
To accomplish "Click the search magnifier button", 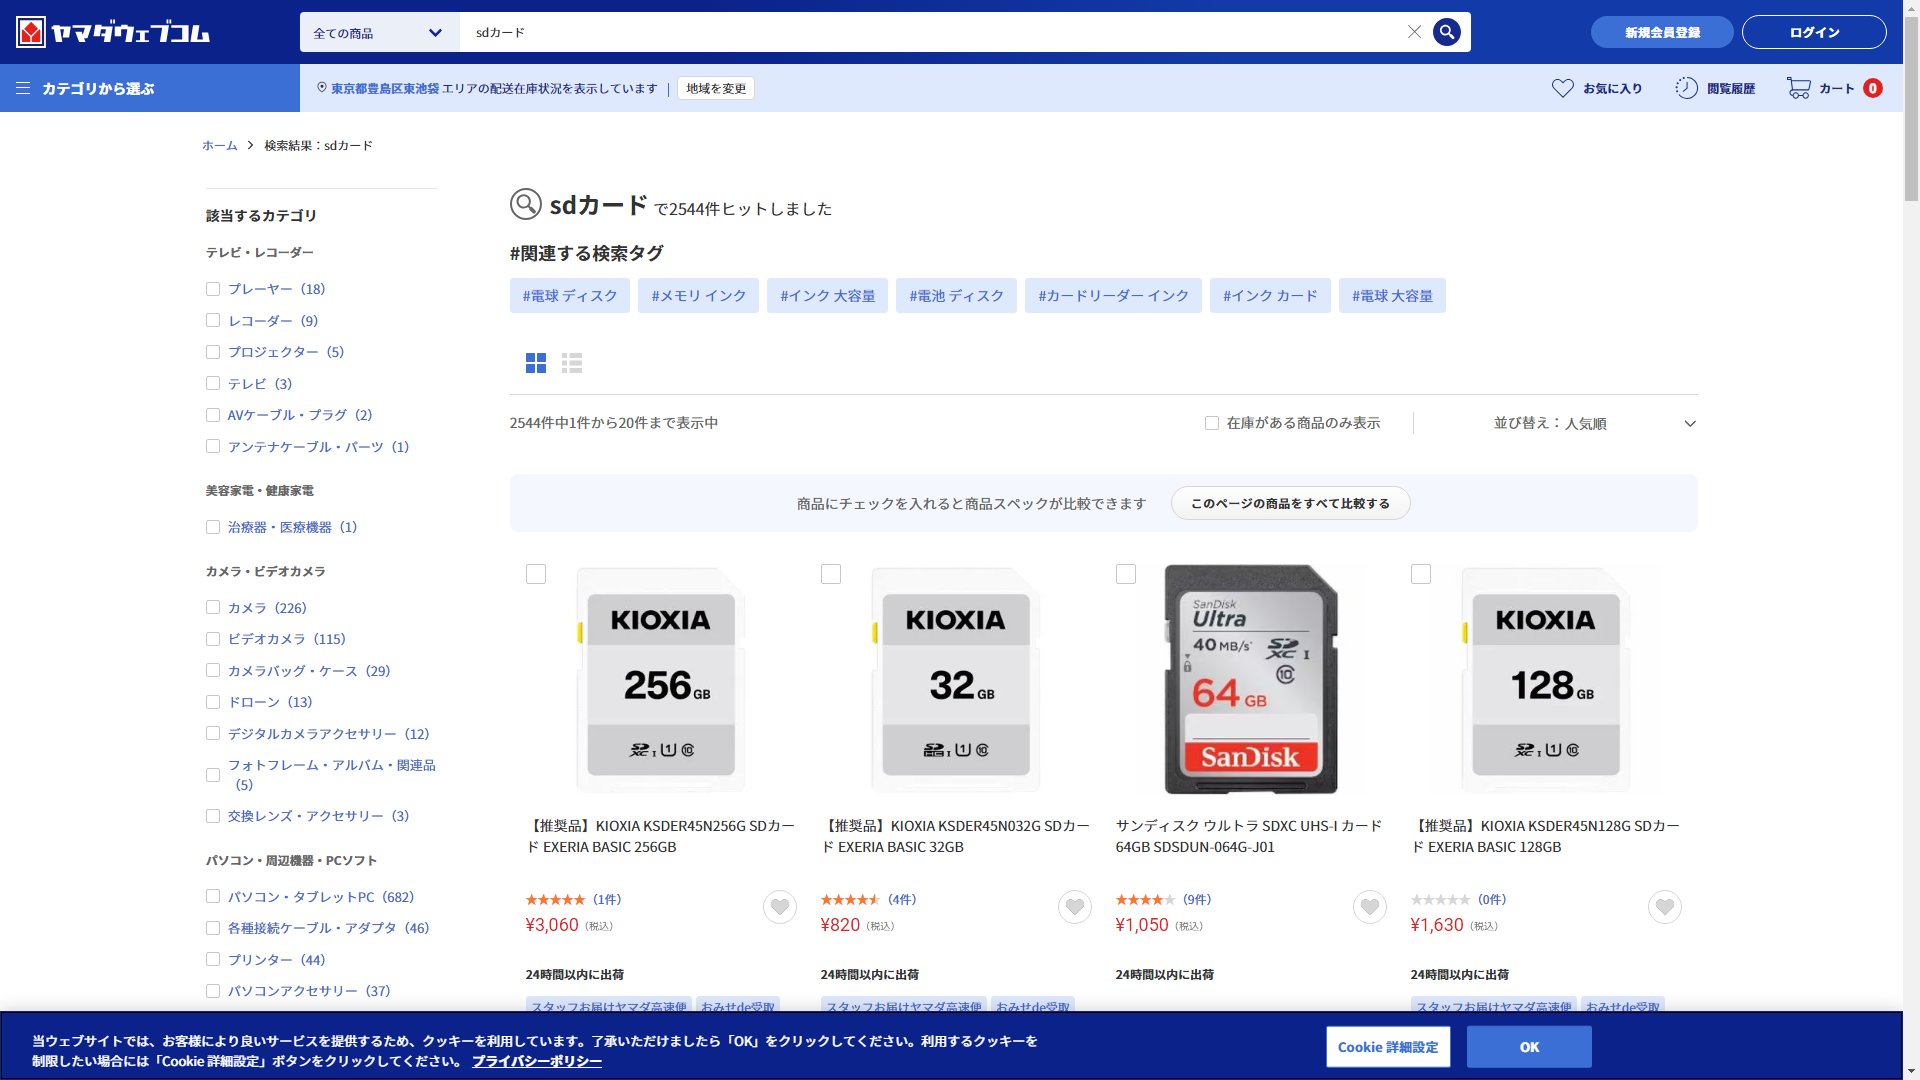I will click(x=1446, y=32).
